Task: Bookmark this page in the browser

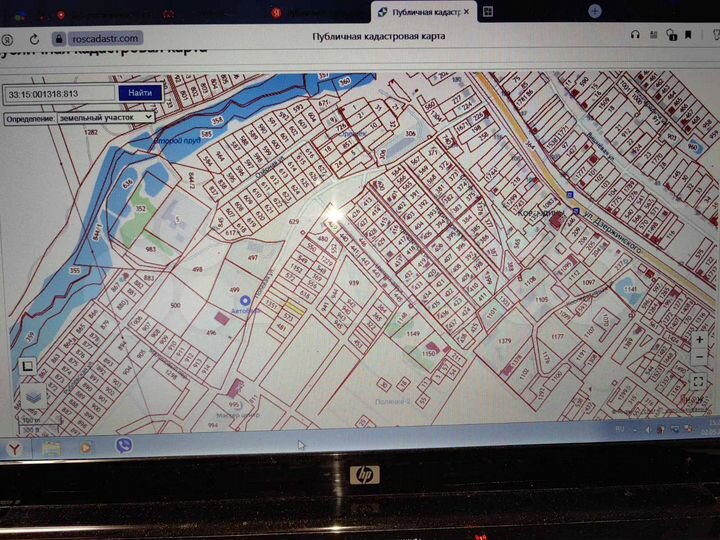Action: [687, 36]
